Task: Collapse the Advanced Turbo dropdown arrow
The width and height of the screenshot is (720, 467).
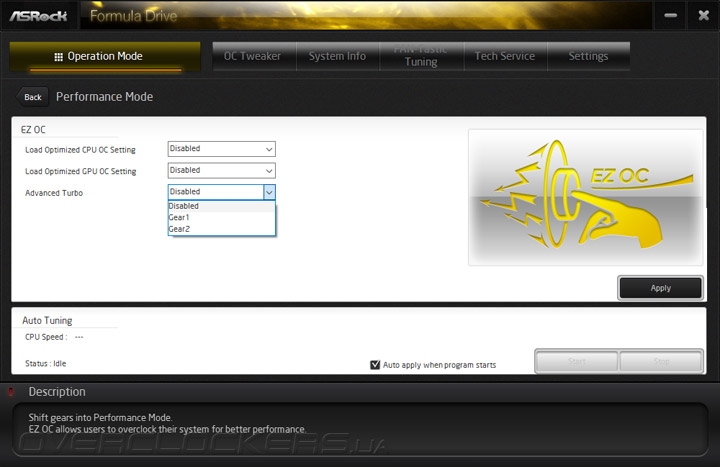Action: pos(269,192)
